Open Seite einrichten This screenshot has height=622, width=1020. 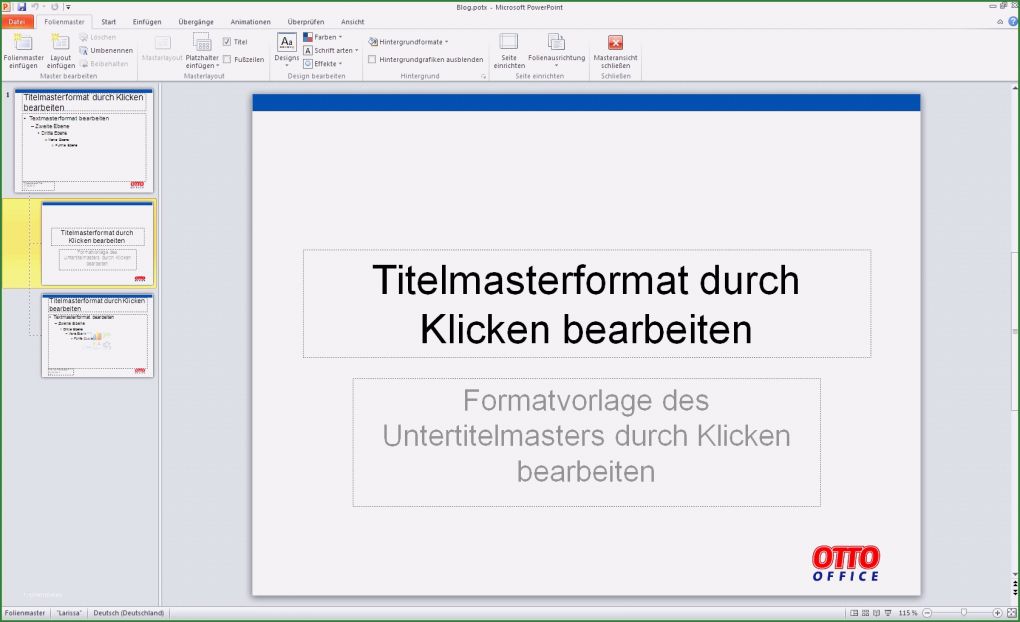507,48
